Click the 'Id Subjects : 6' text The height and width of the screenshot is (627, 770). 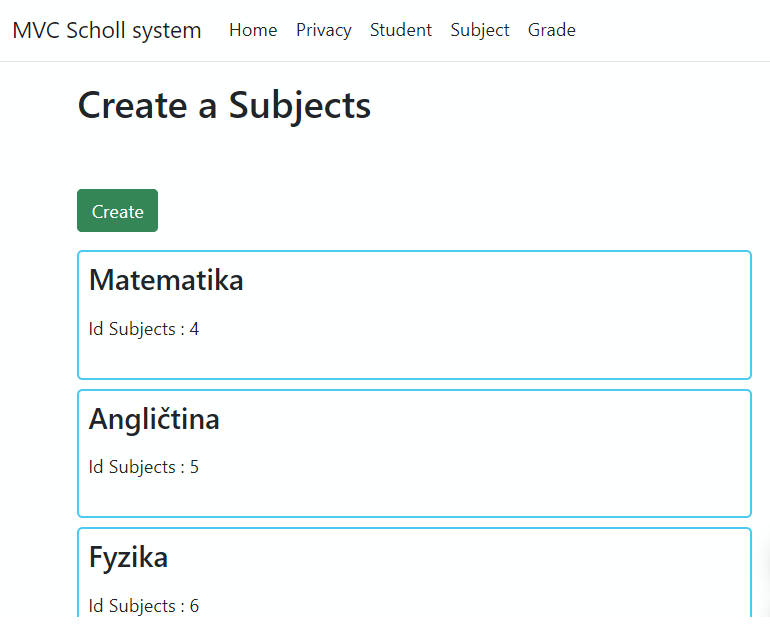point(144,606)
